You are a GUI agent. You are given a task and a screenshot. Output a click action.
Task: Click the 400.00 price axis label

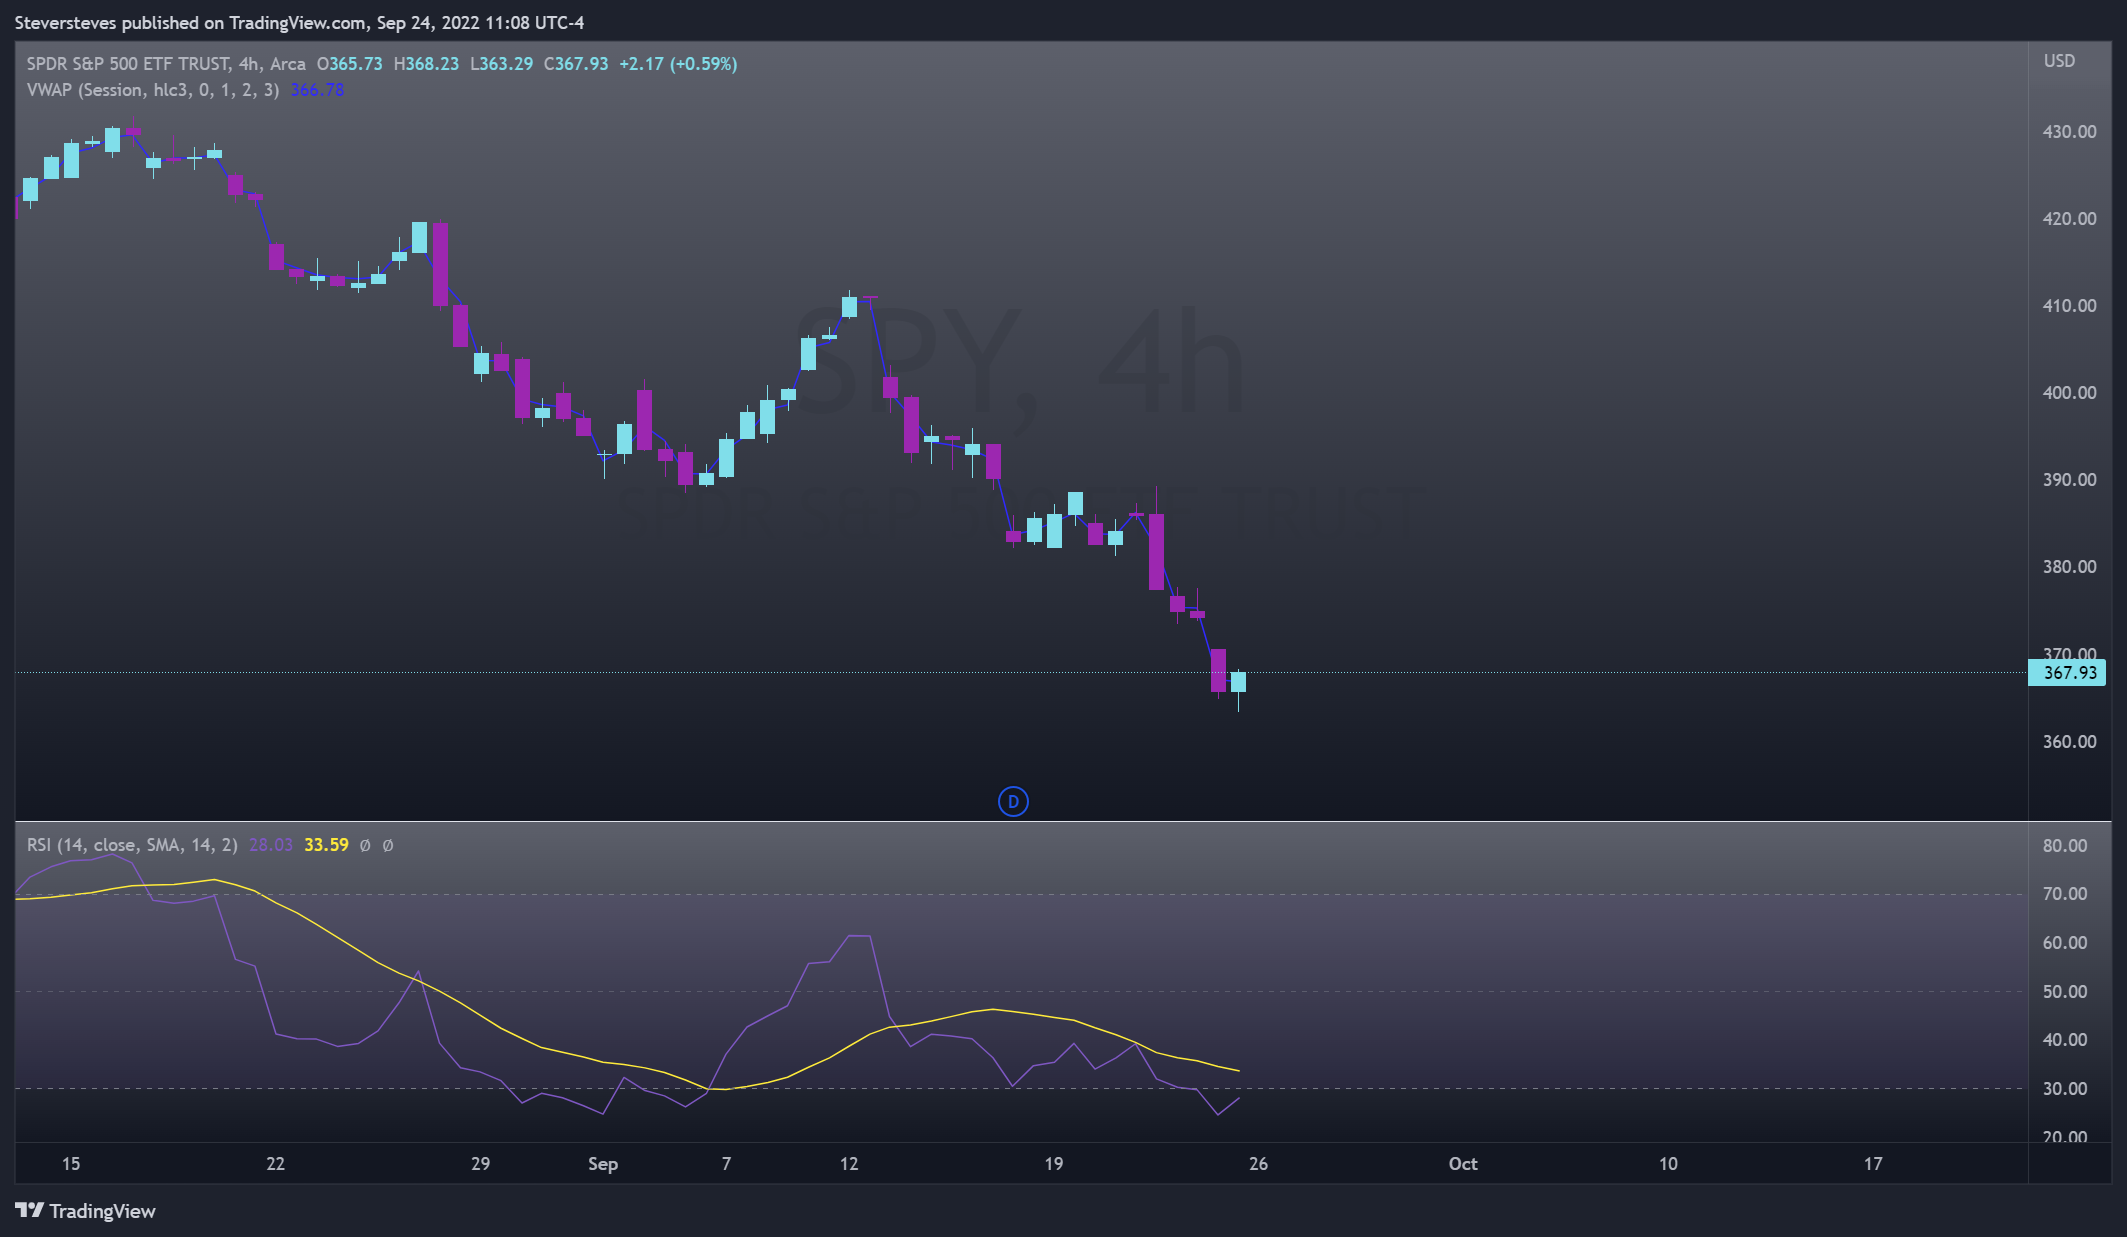(2069, 393)
